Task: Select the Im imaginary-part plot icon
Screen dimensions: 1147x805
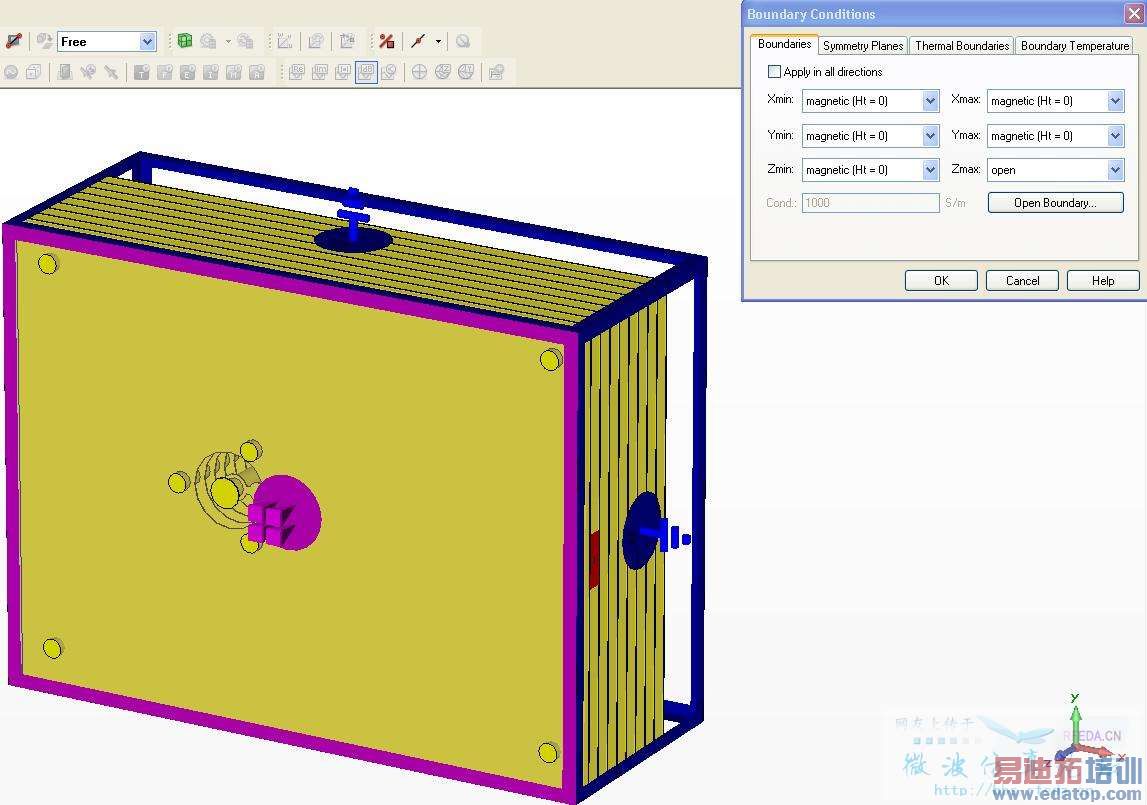Action: [320, 72]
